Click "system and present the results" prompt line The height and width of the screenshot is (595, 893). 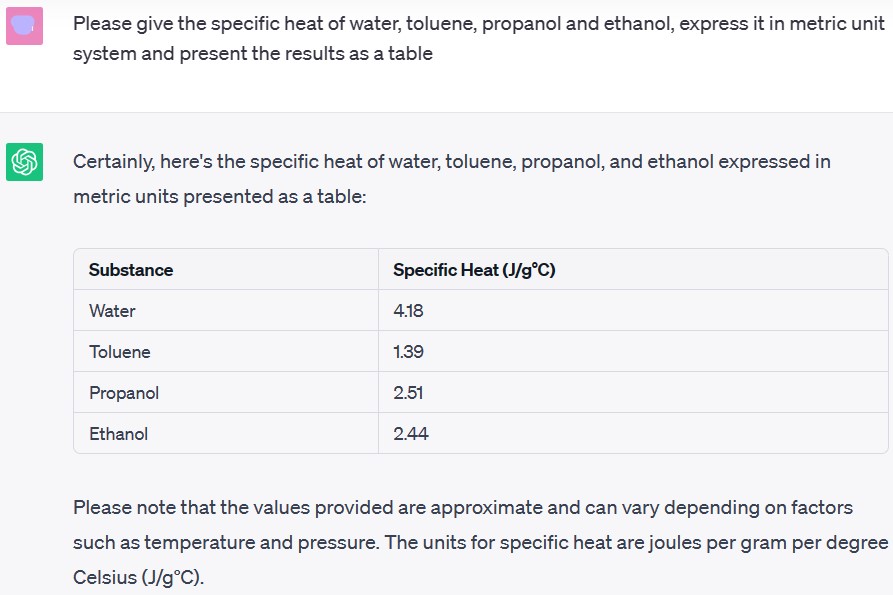(252, 54)
